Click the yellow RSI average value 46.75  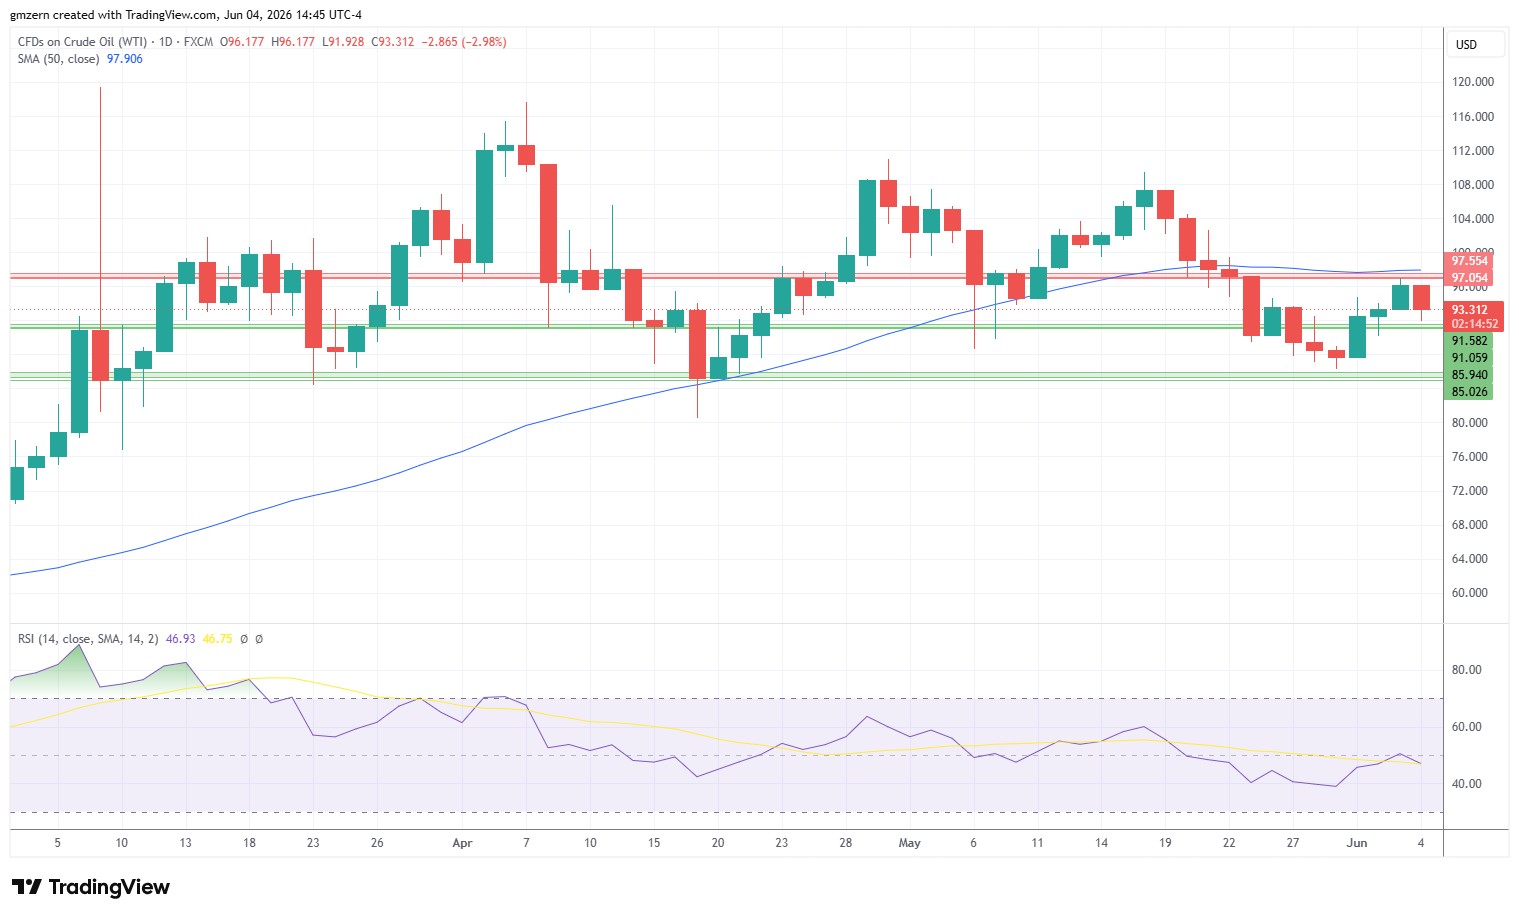pyautogui.click(x=217, y=639)
